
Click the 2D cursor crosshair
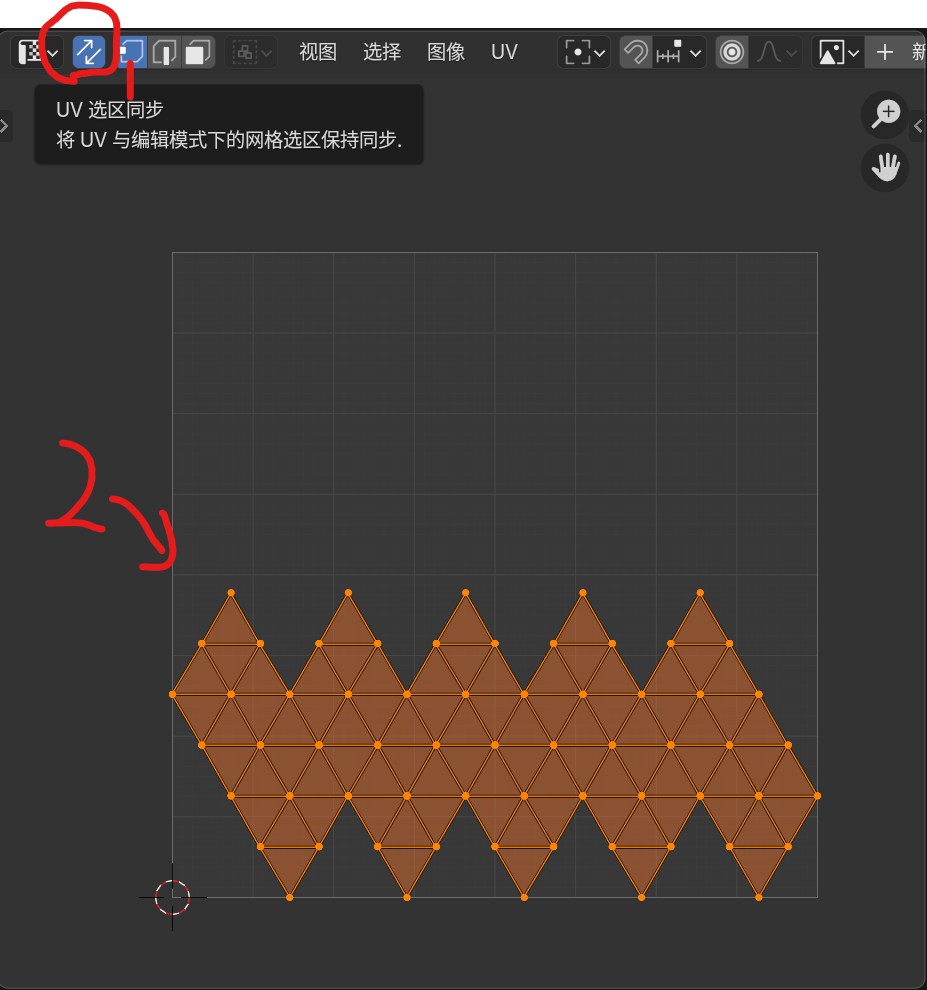[172, 897]
